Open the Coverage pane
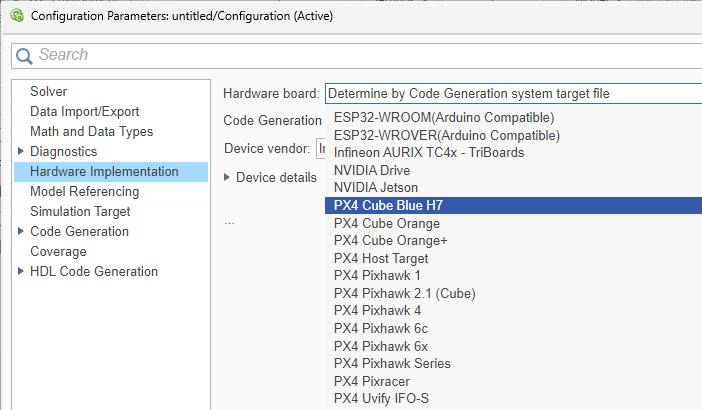Screen dimensions: 702x410 click(x=58, y=251)
